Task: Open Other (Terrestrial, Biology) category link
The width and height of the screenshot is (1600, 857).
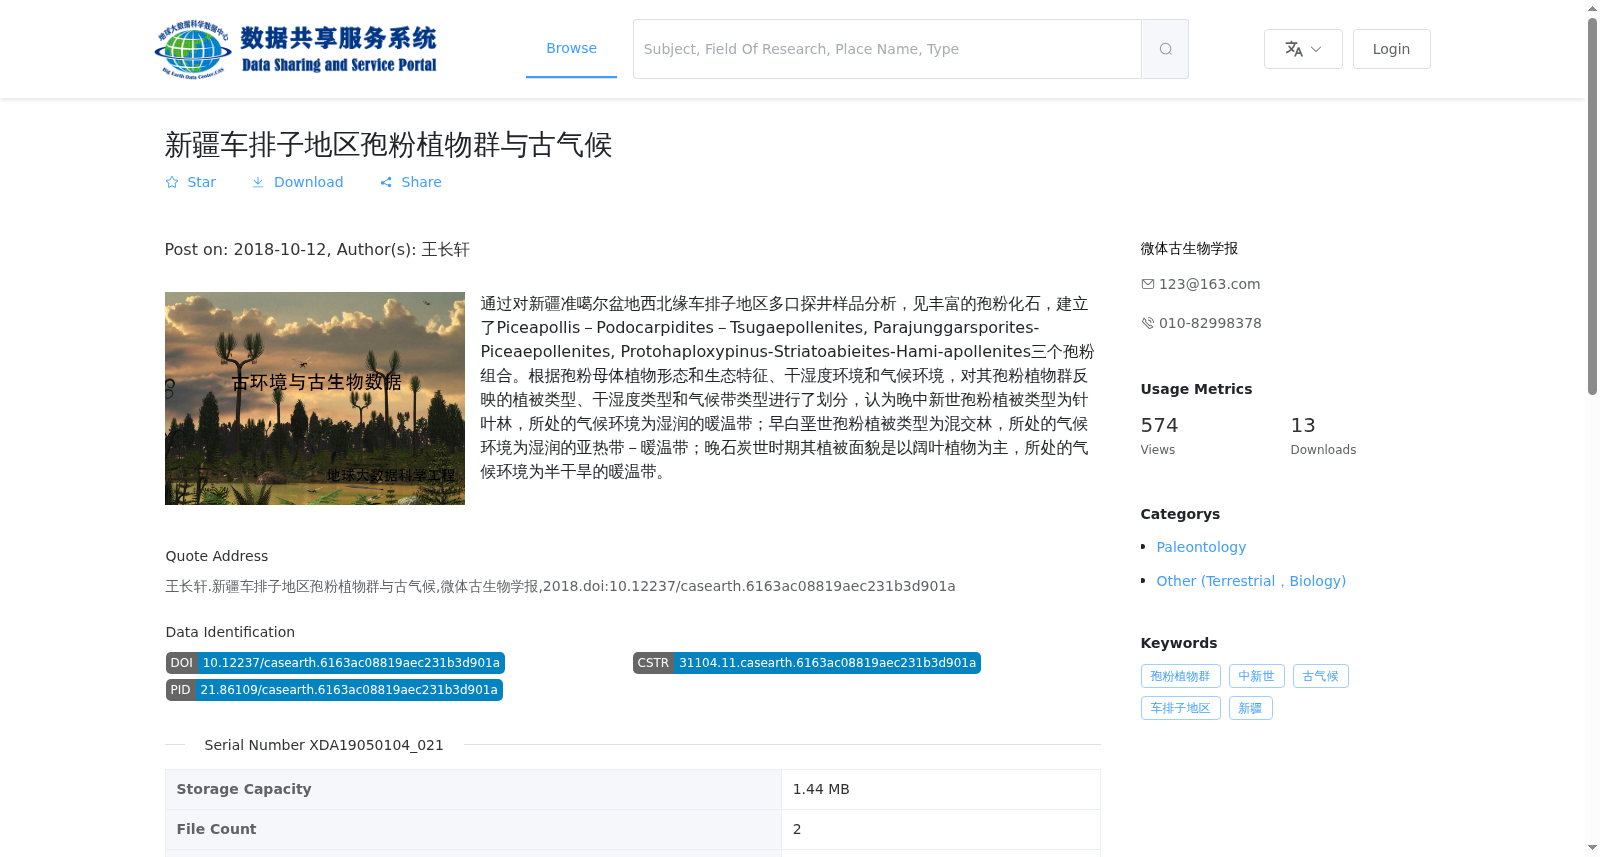Action: [x=1251, y=581]
